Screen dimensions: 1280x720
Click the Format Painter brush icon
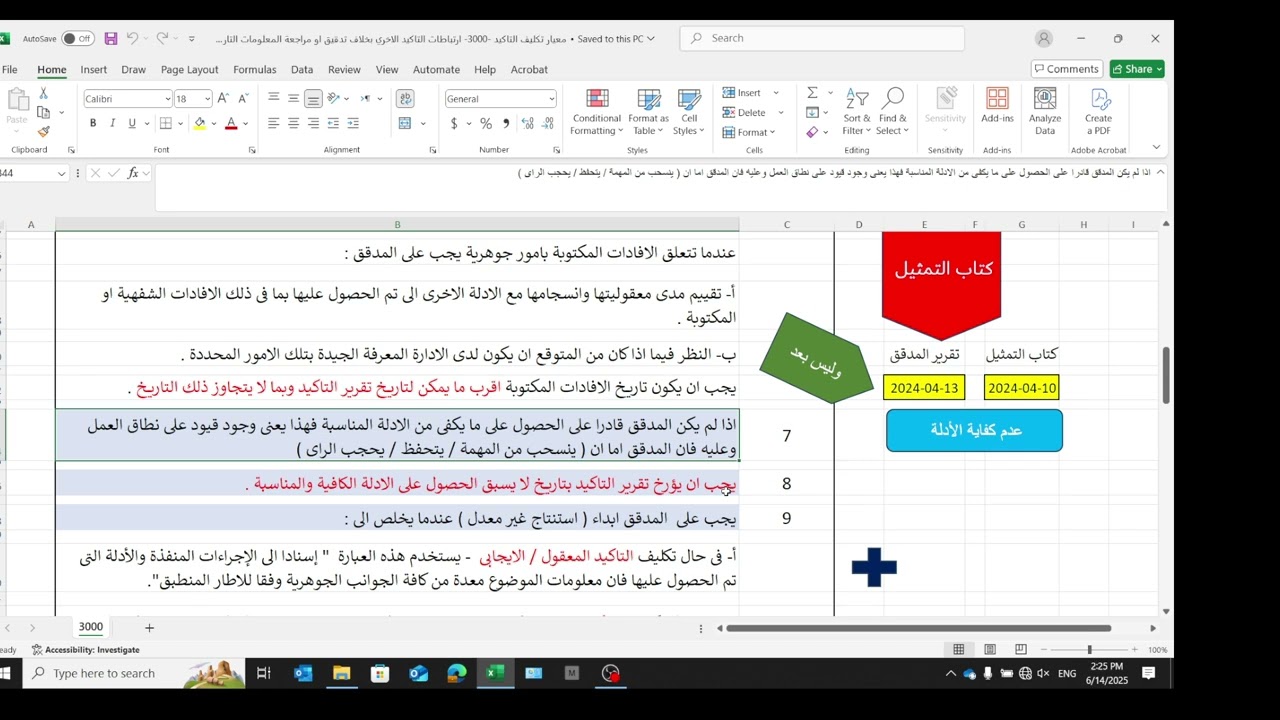[43, 132]
